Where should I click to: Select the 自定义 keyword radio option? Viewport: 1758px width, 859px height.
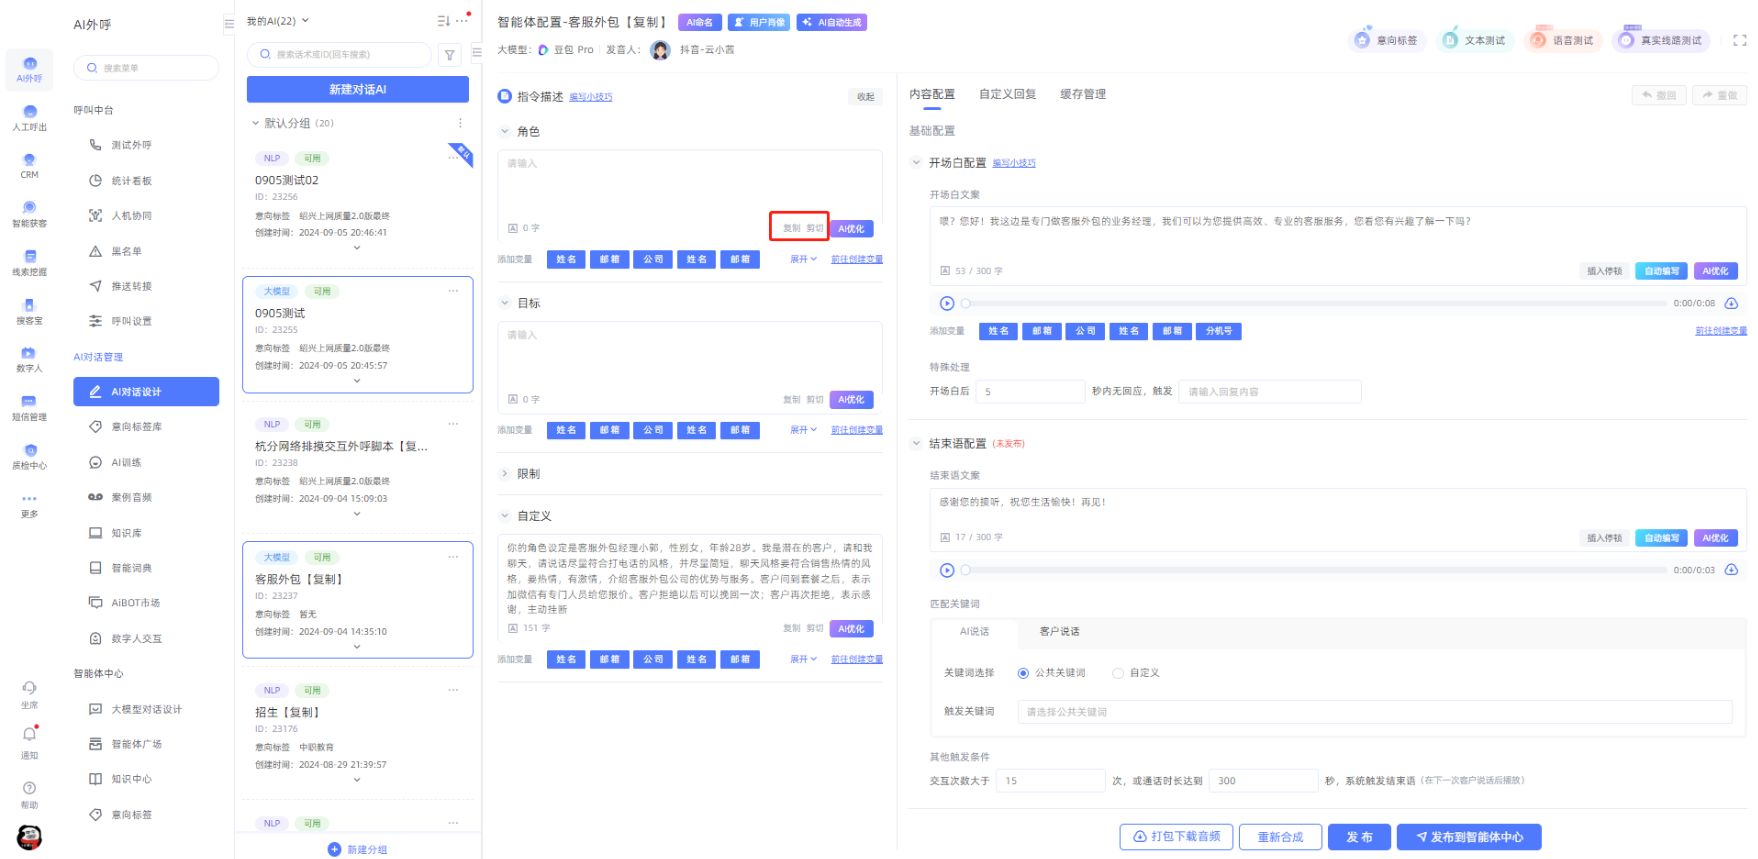tap(1118, 673)
